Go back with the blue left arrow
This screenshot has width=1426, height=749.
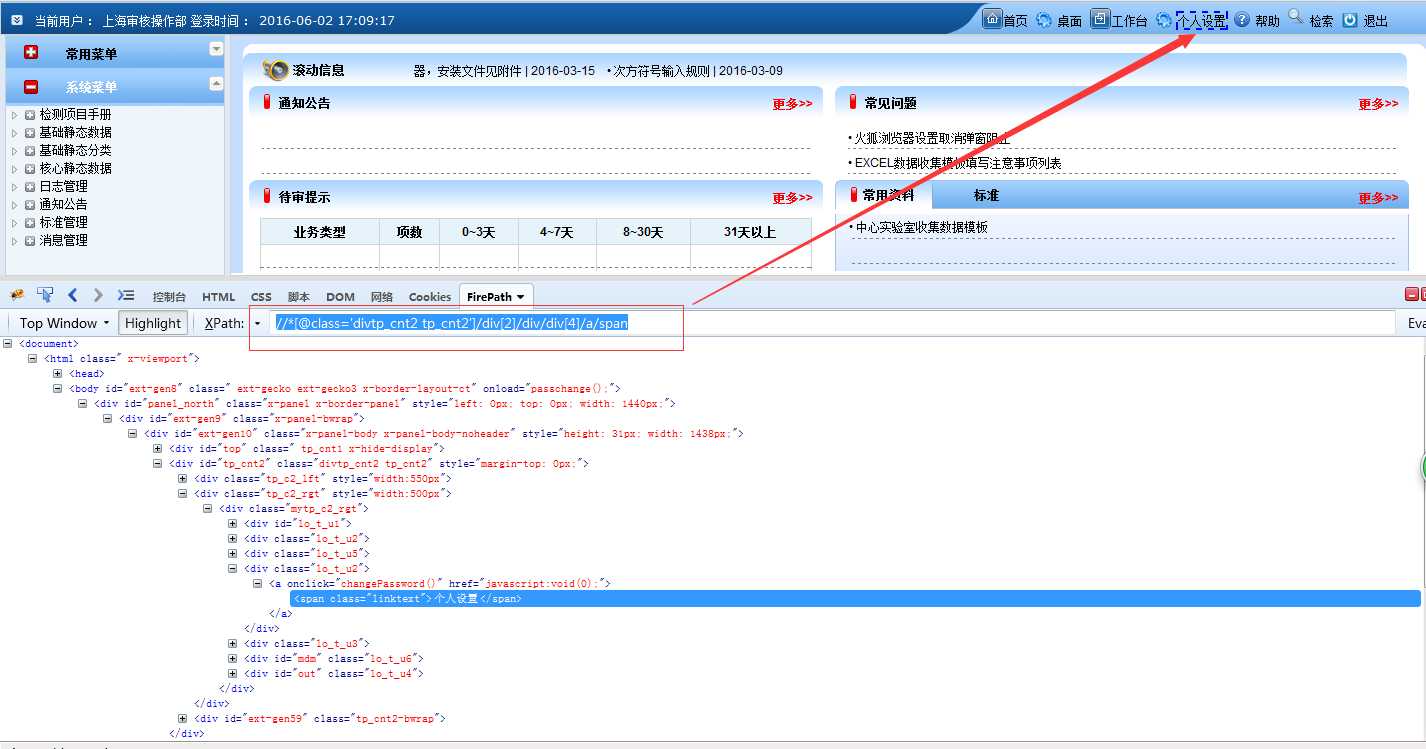click(x=72, y=295)
